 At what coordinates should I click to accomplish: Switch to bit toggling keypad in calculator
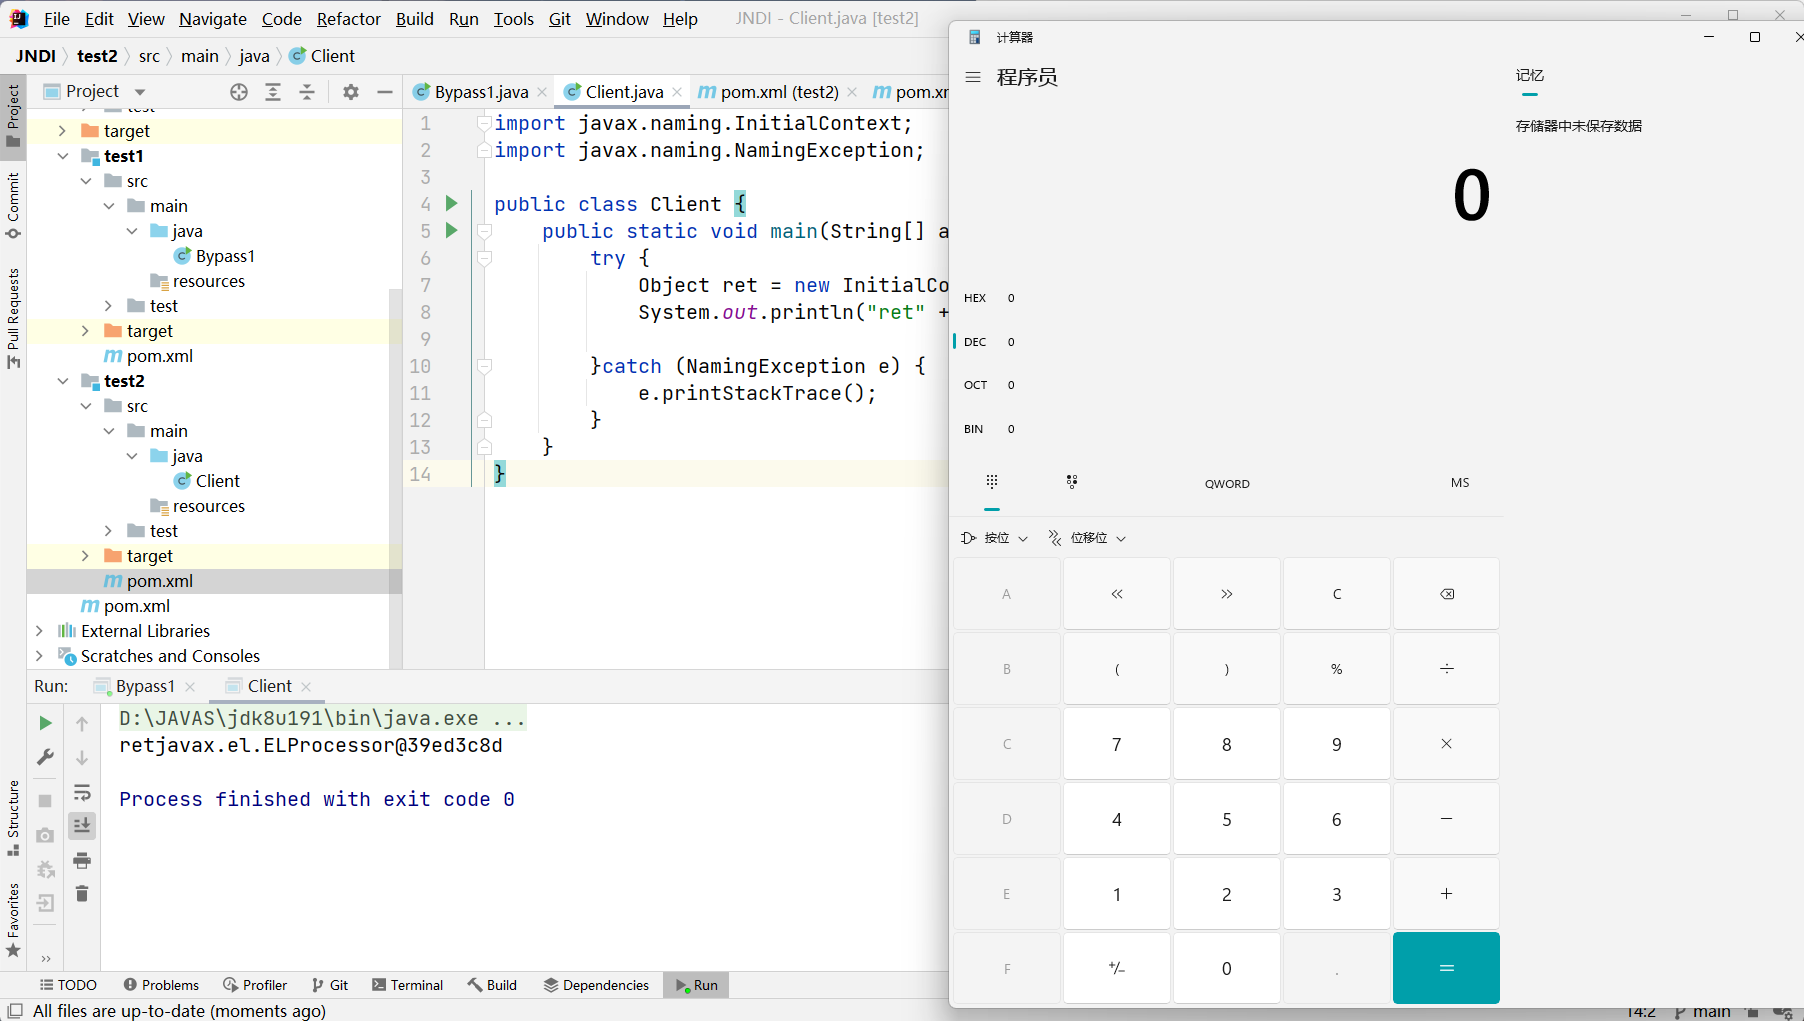pyautogui.click(x=1072, y=482)
